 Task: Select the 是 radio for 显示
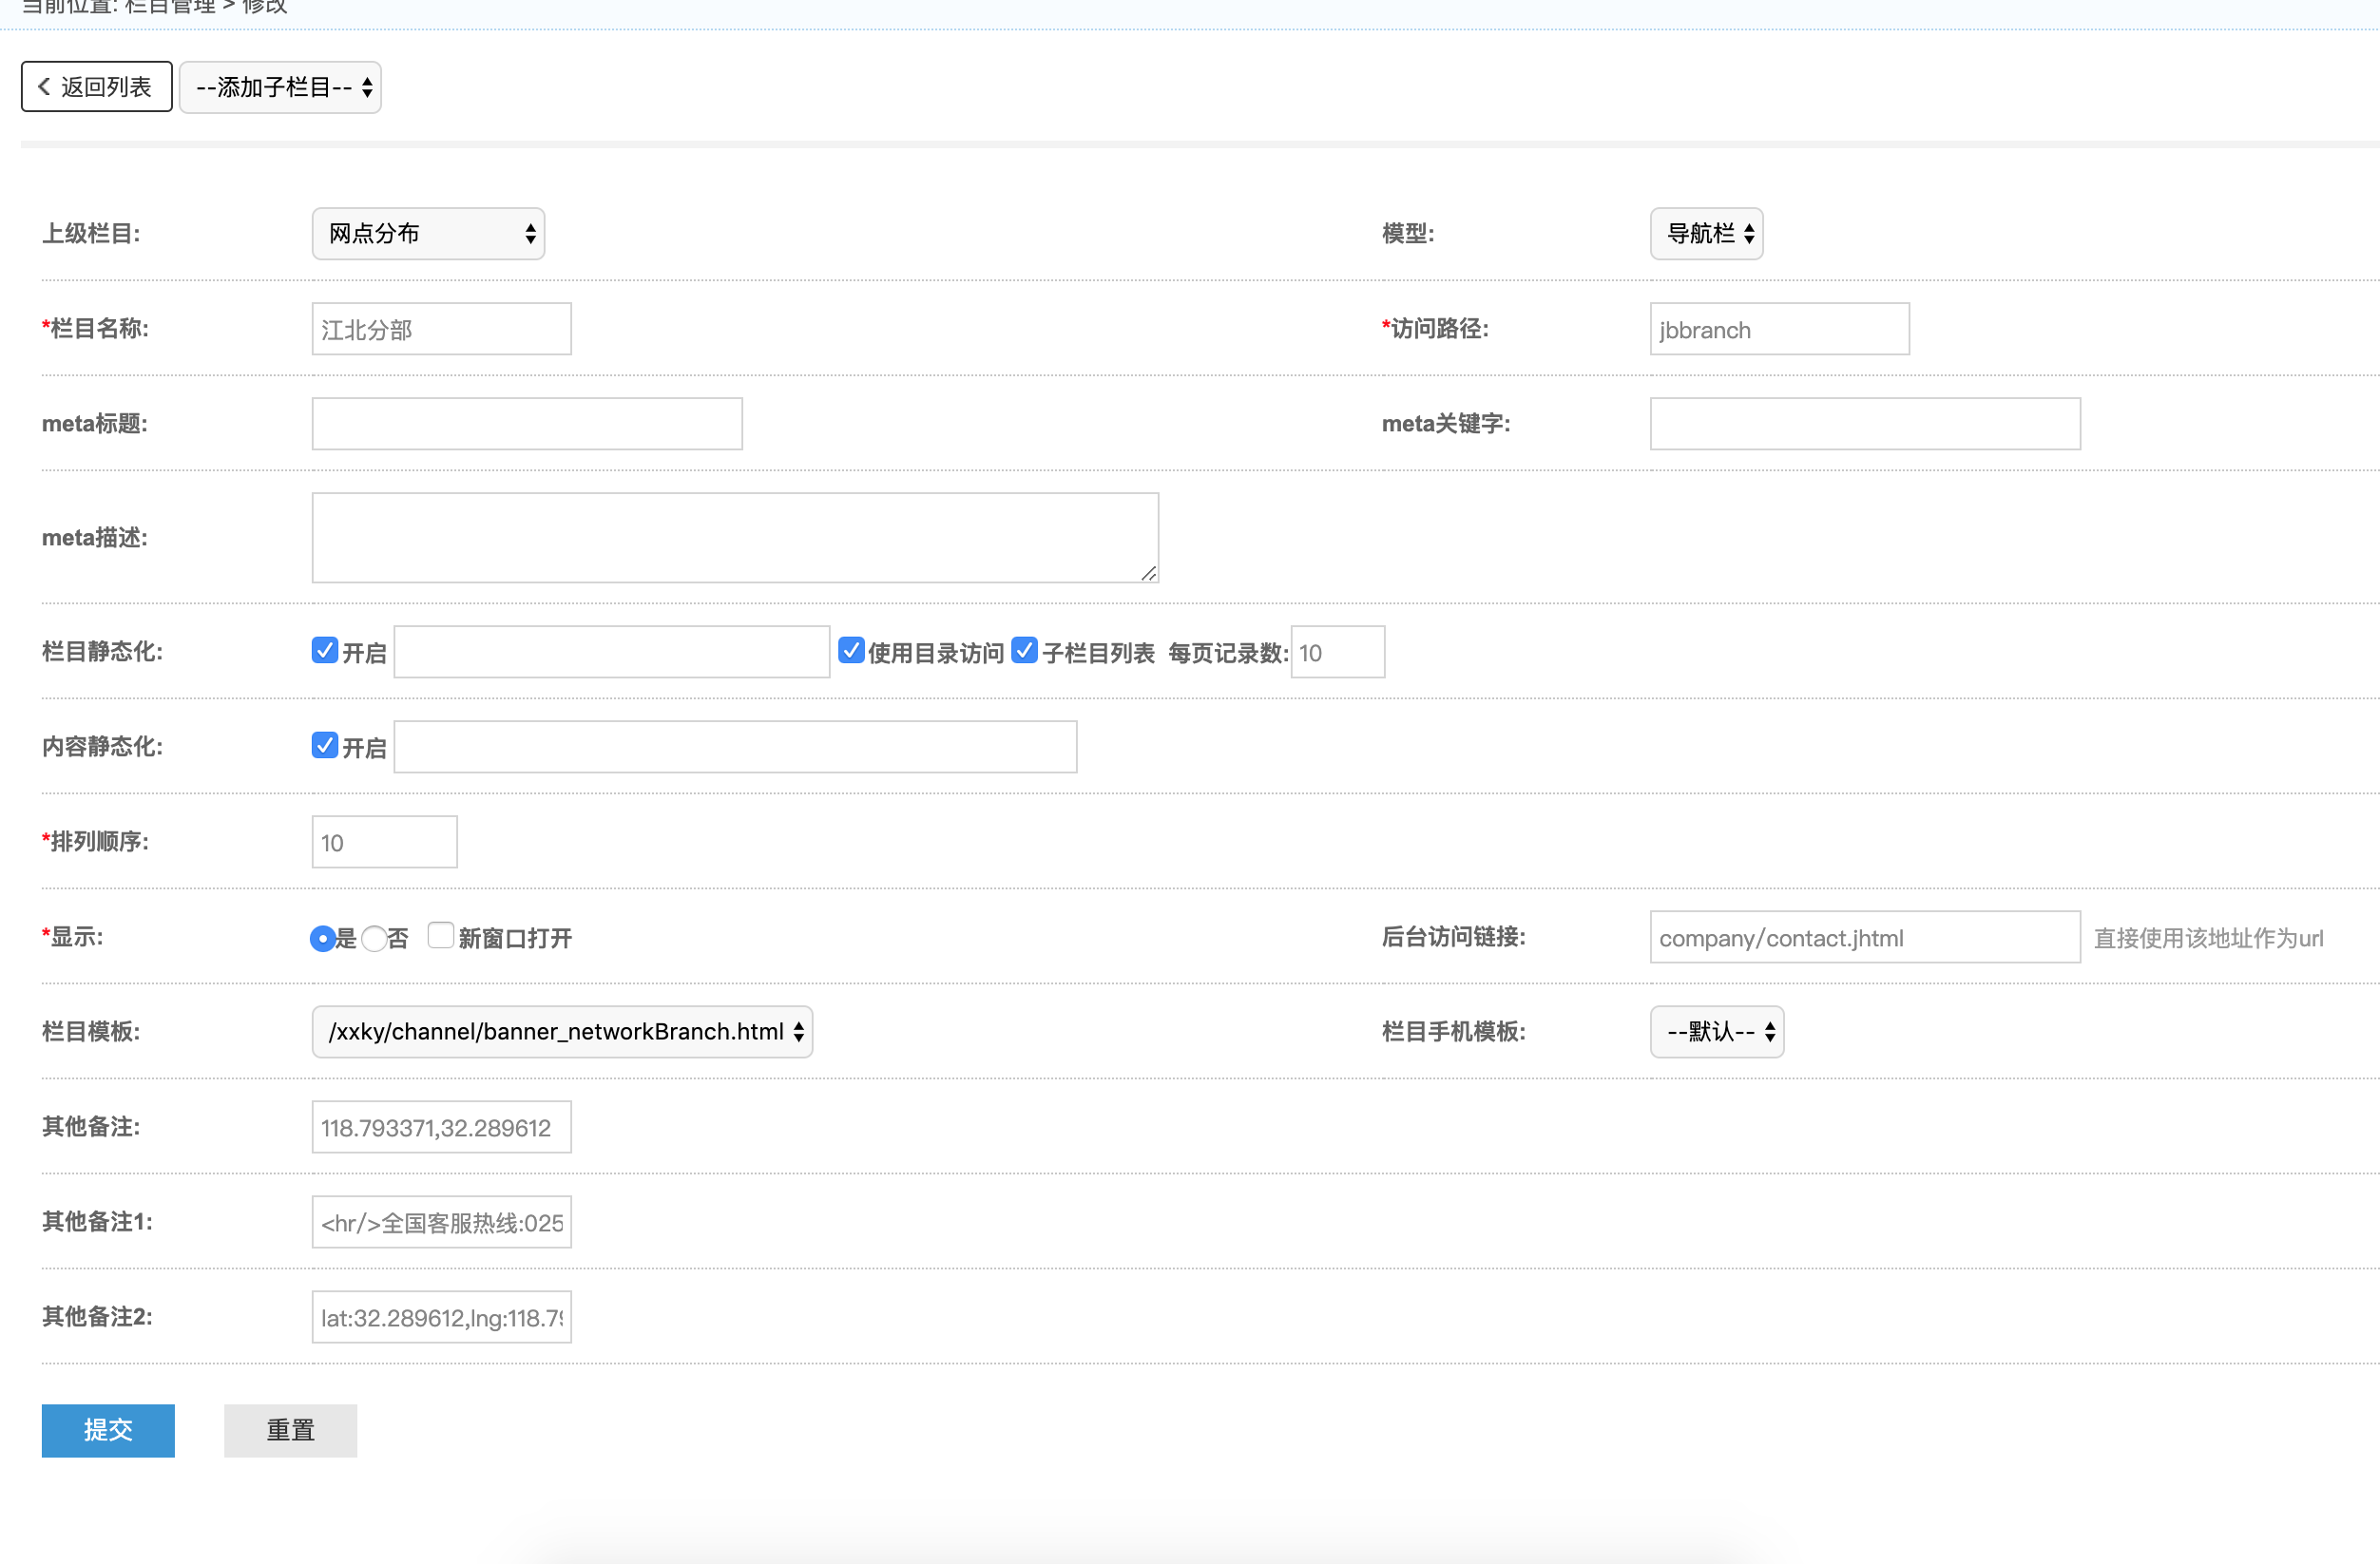pos(322,939)
